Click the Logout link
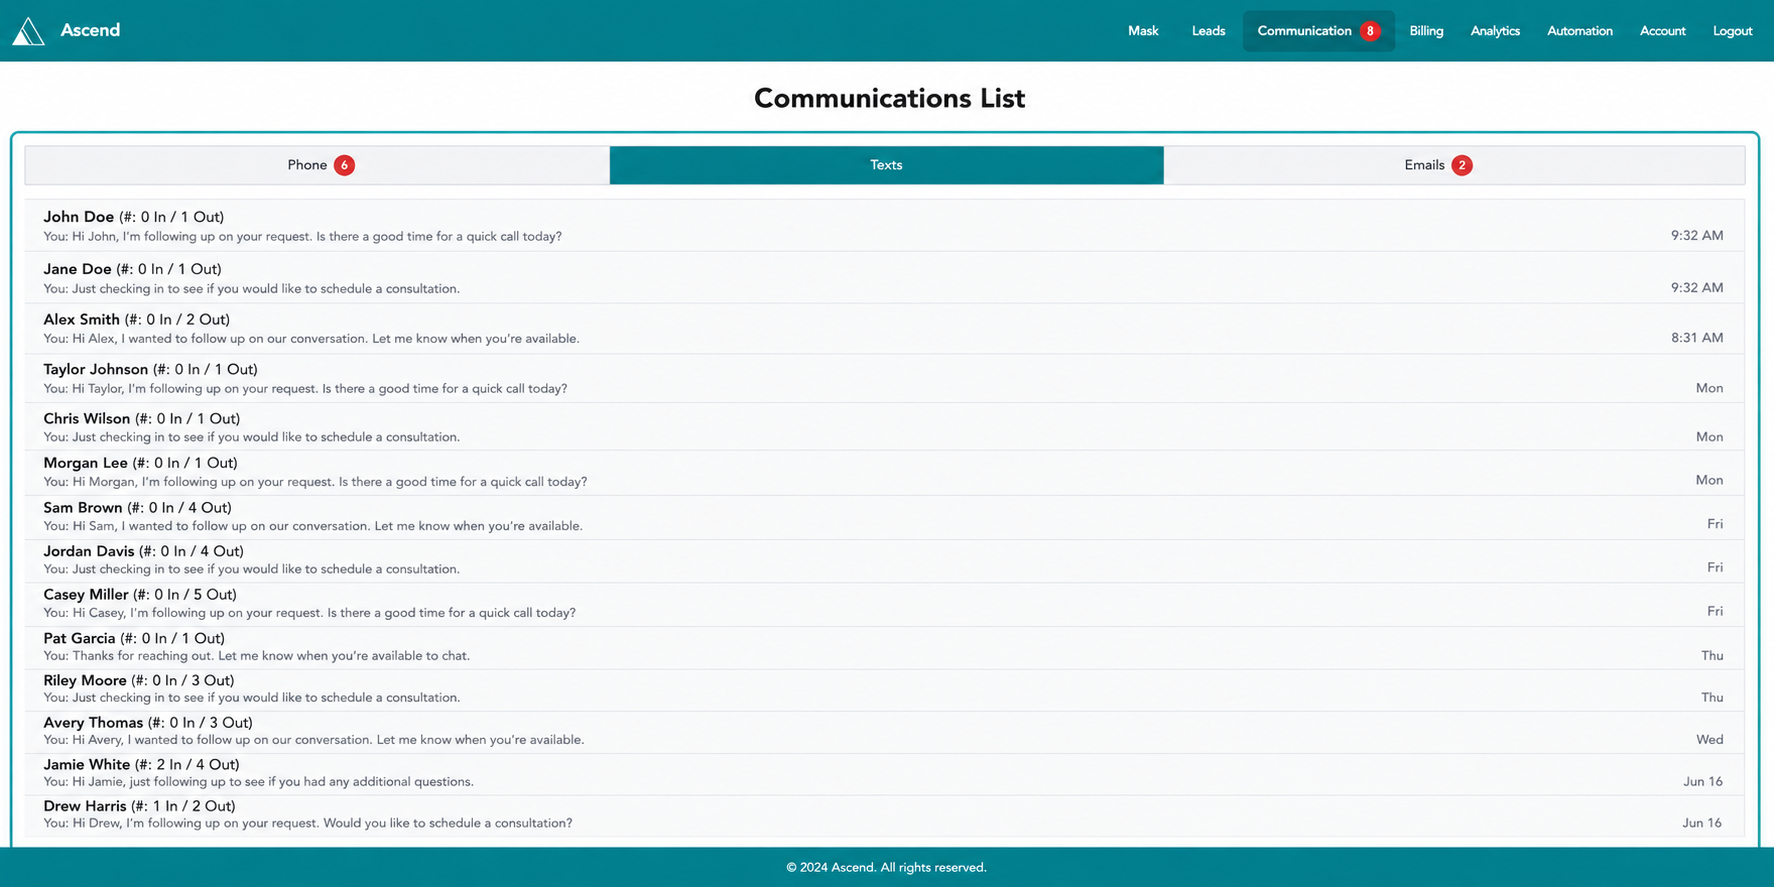Image resolution: width=1774 pixels, height=887 pixels. pos(1732,31)
